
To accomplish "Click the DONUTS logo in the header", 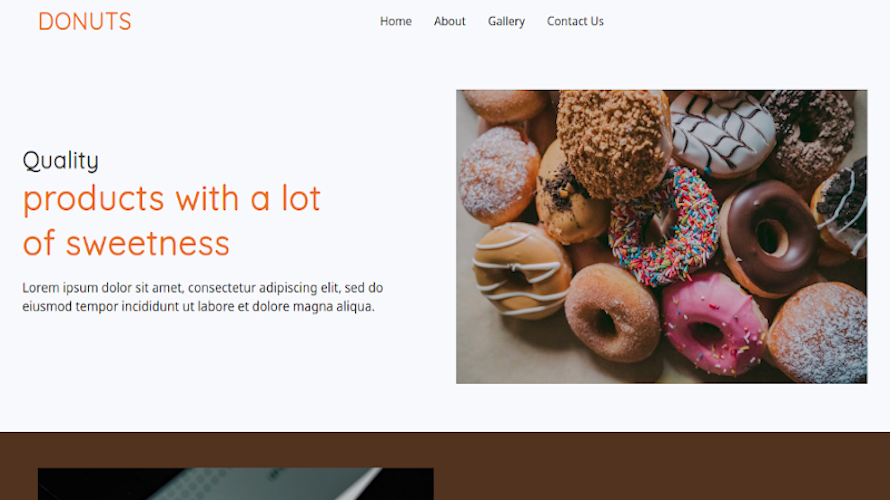I will click(85, 22).
